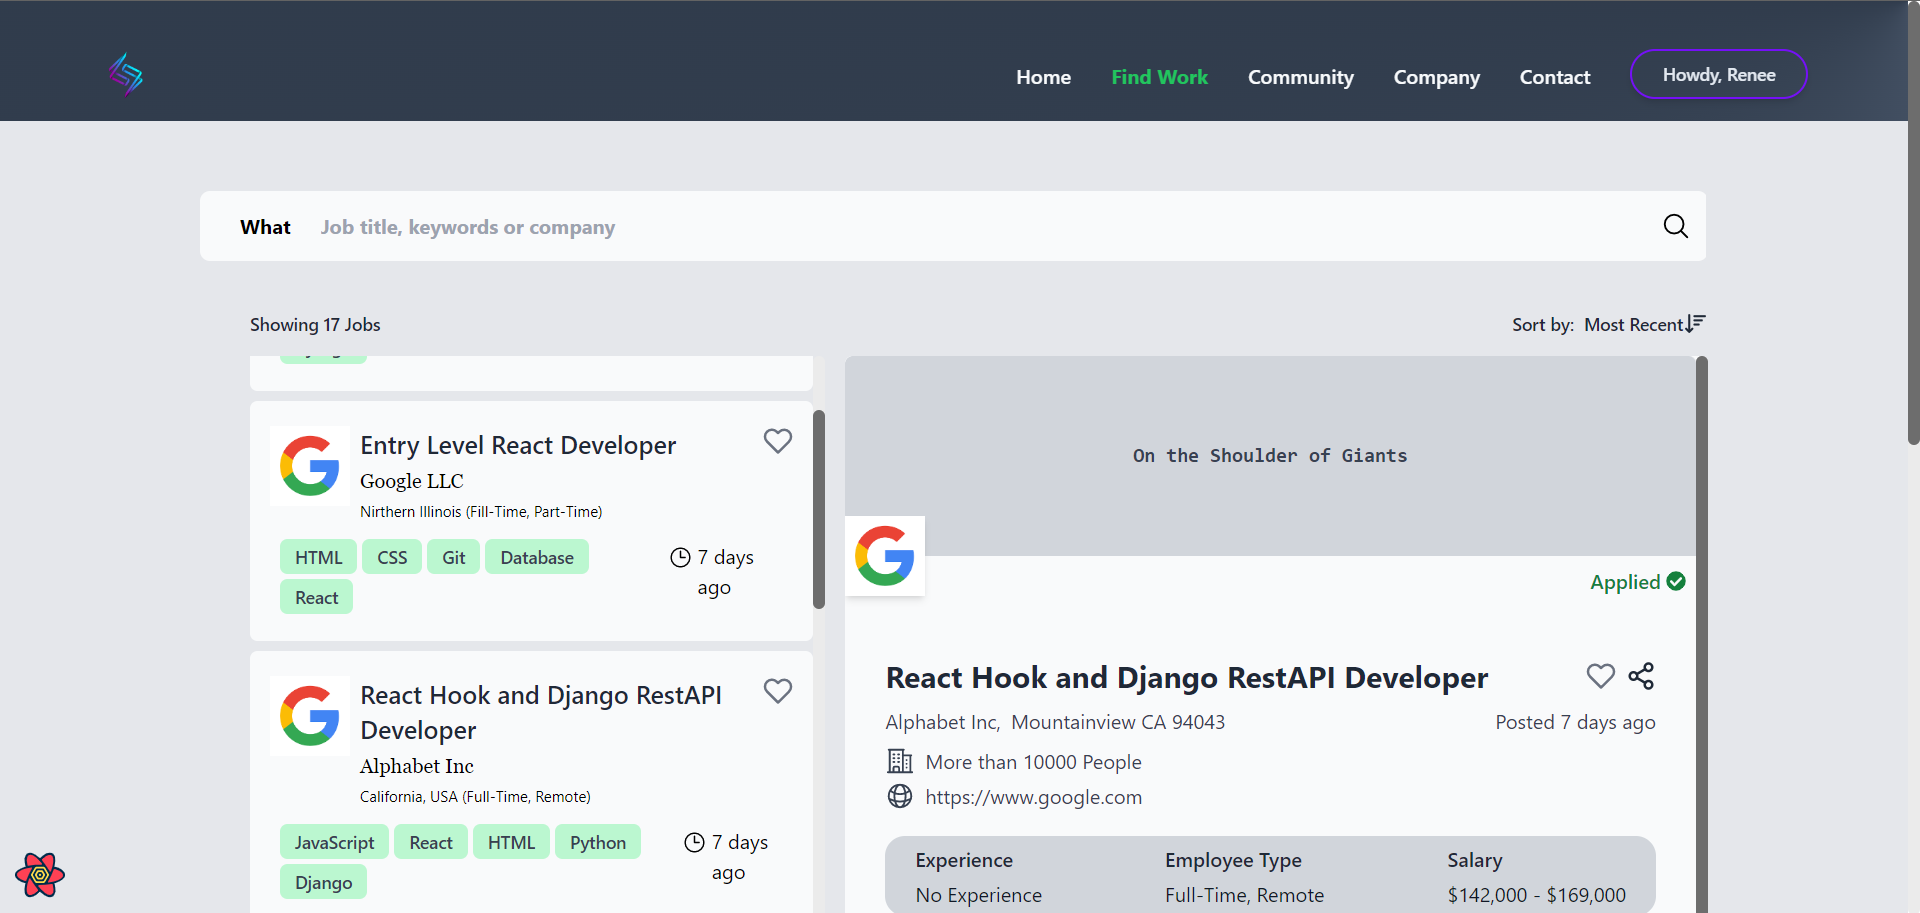Click Google logo on Alphabet Inc card

tap(310, 716)
